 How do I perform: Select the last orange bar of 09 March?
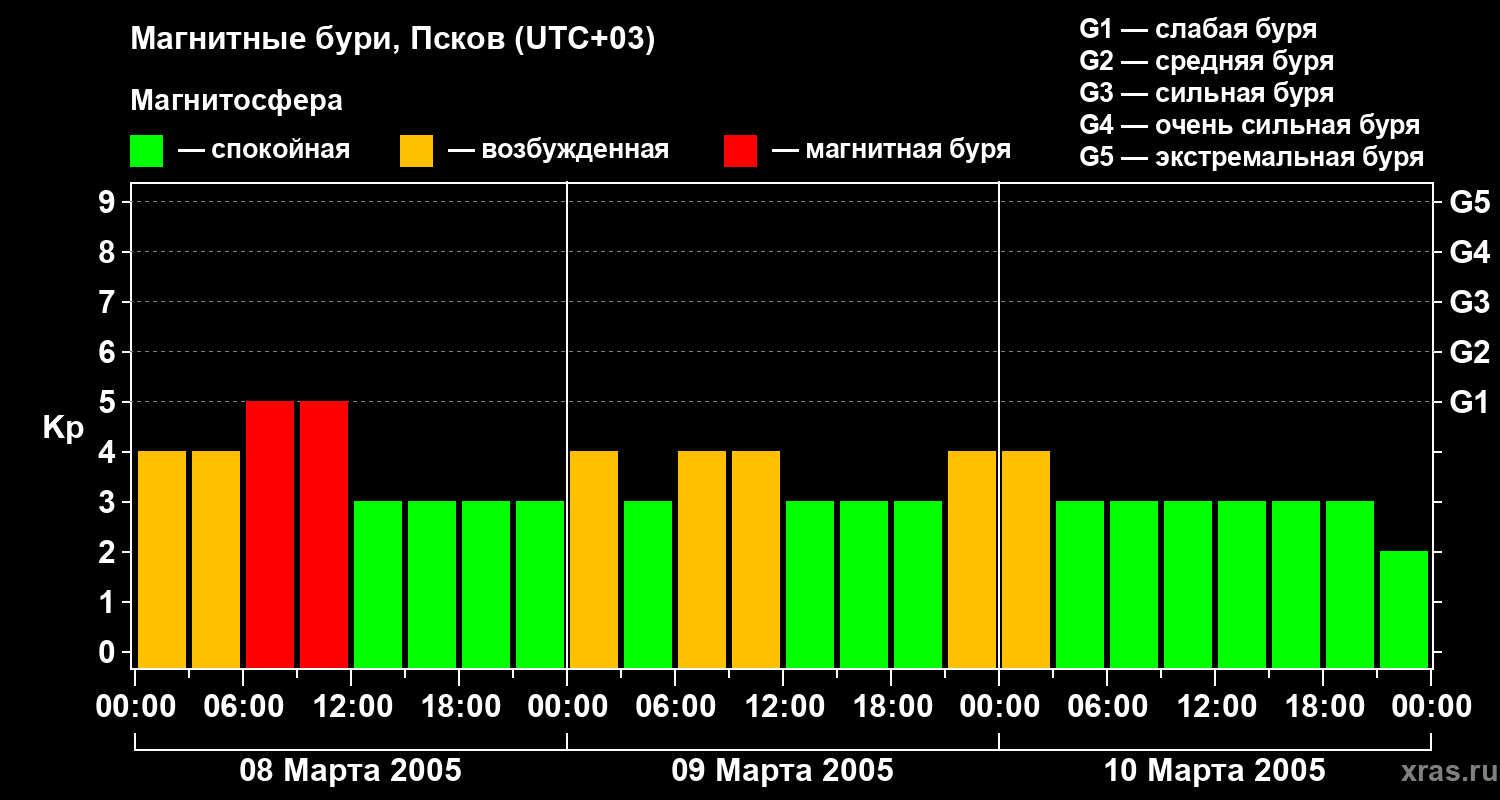pyautogui.click(x=972, y=559)
